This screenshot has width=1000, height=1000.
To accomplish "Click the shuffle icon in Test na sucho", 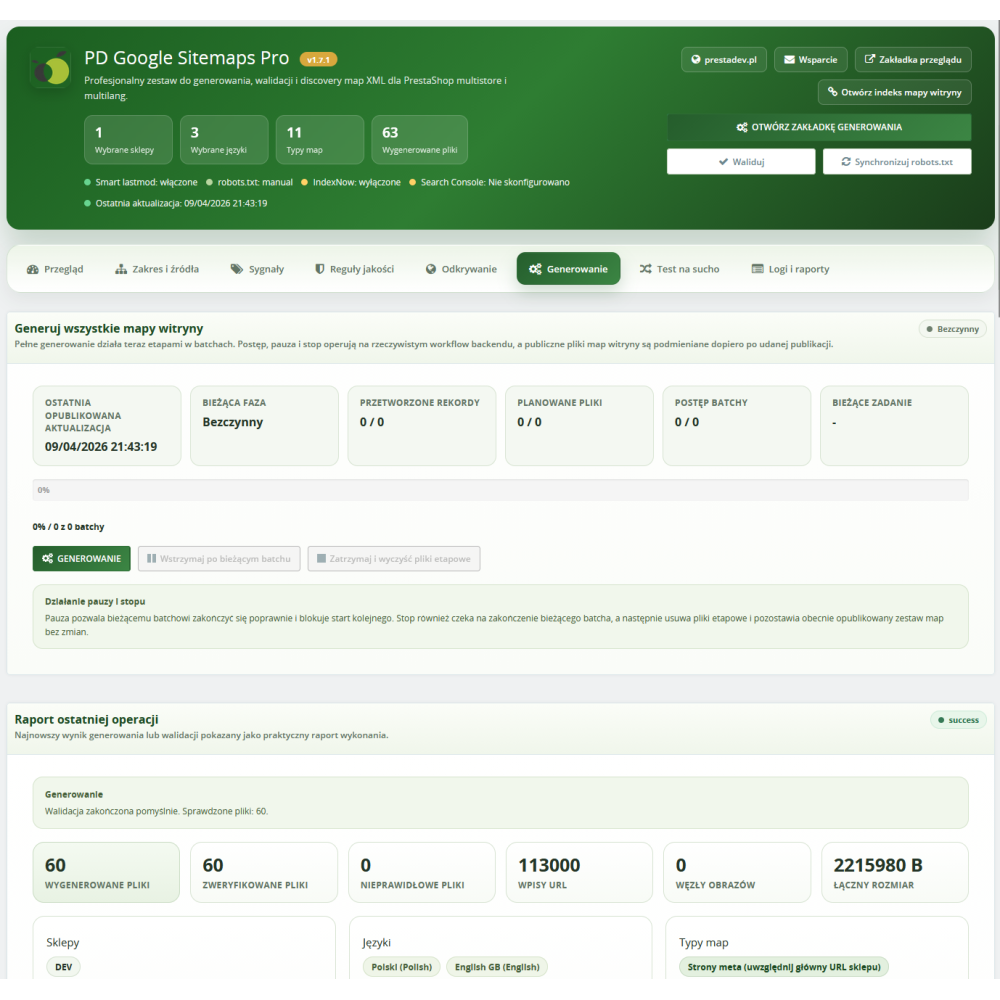I will tap(645, 269).
